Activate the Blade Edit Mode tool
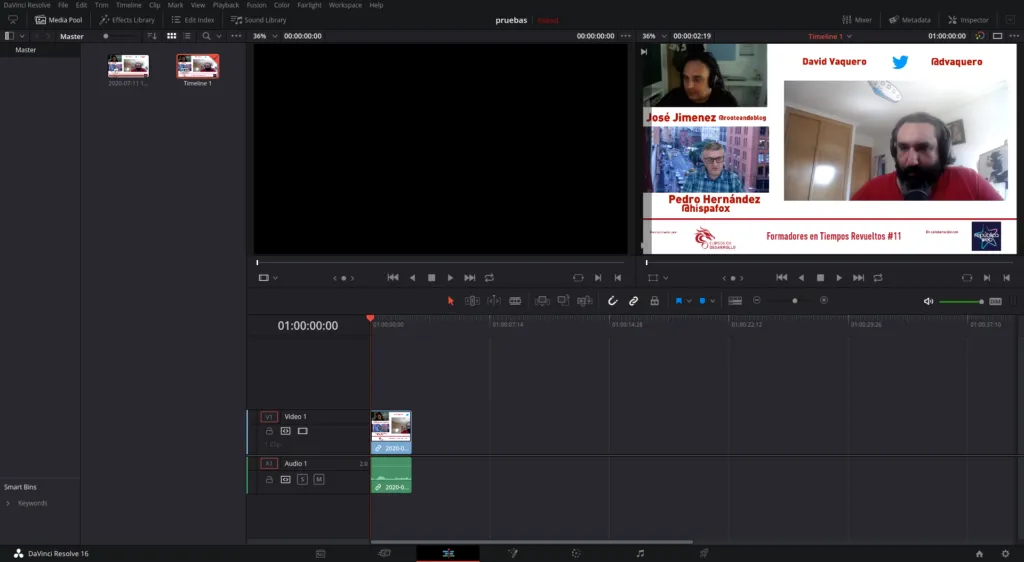 515,301
